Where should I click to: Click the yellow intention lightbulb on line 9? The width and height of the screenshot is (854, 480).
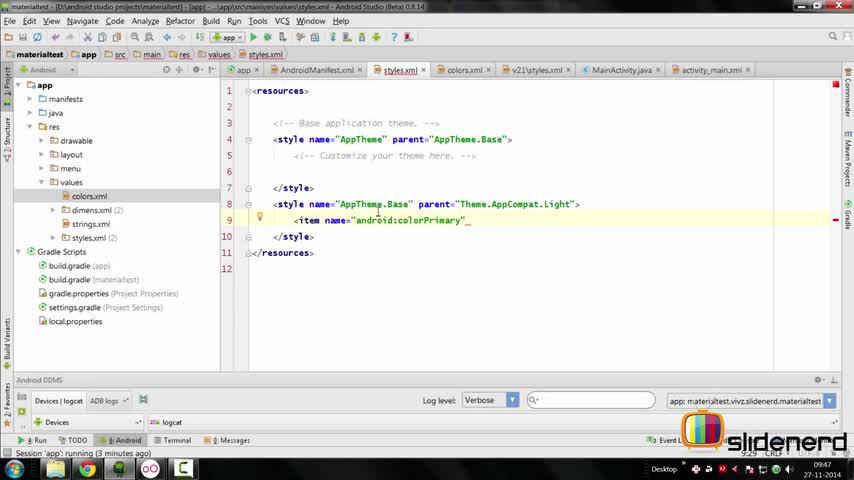259,217
